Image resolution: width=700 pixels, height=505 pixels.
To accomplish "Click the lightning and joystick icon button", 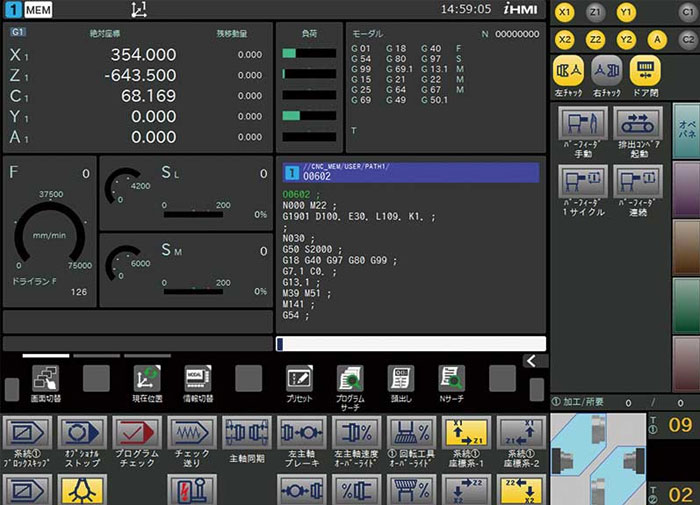I will click(x=192, y=490).
